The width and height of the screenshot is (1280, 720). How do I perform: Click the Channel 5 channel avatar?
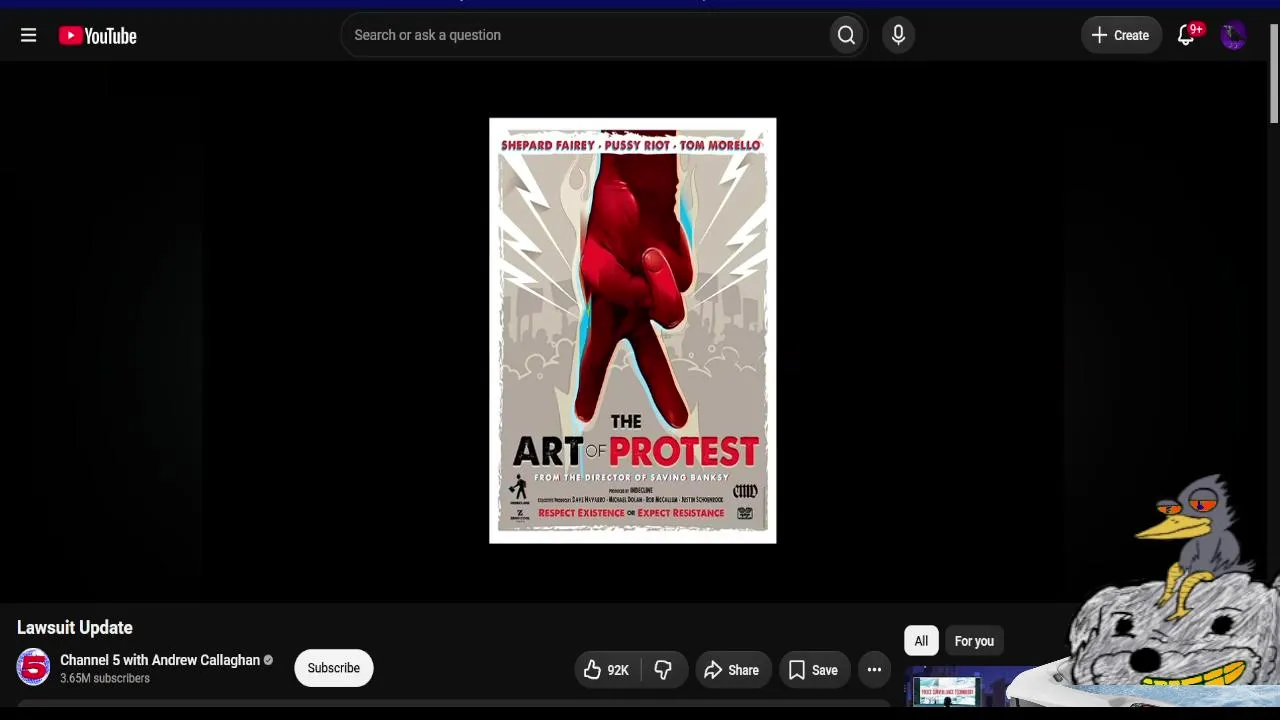[x=33, y=668]
